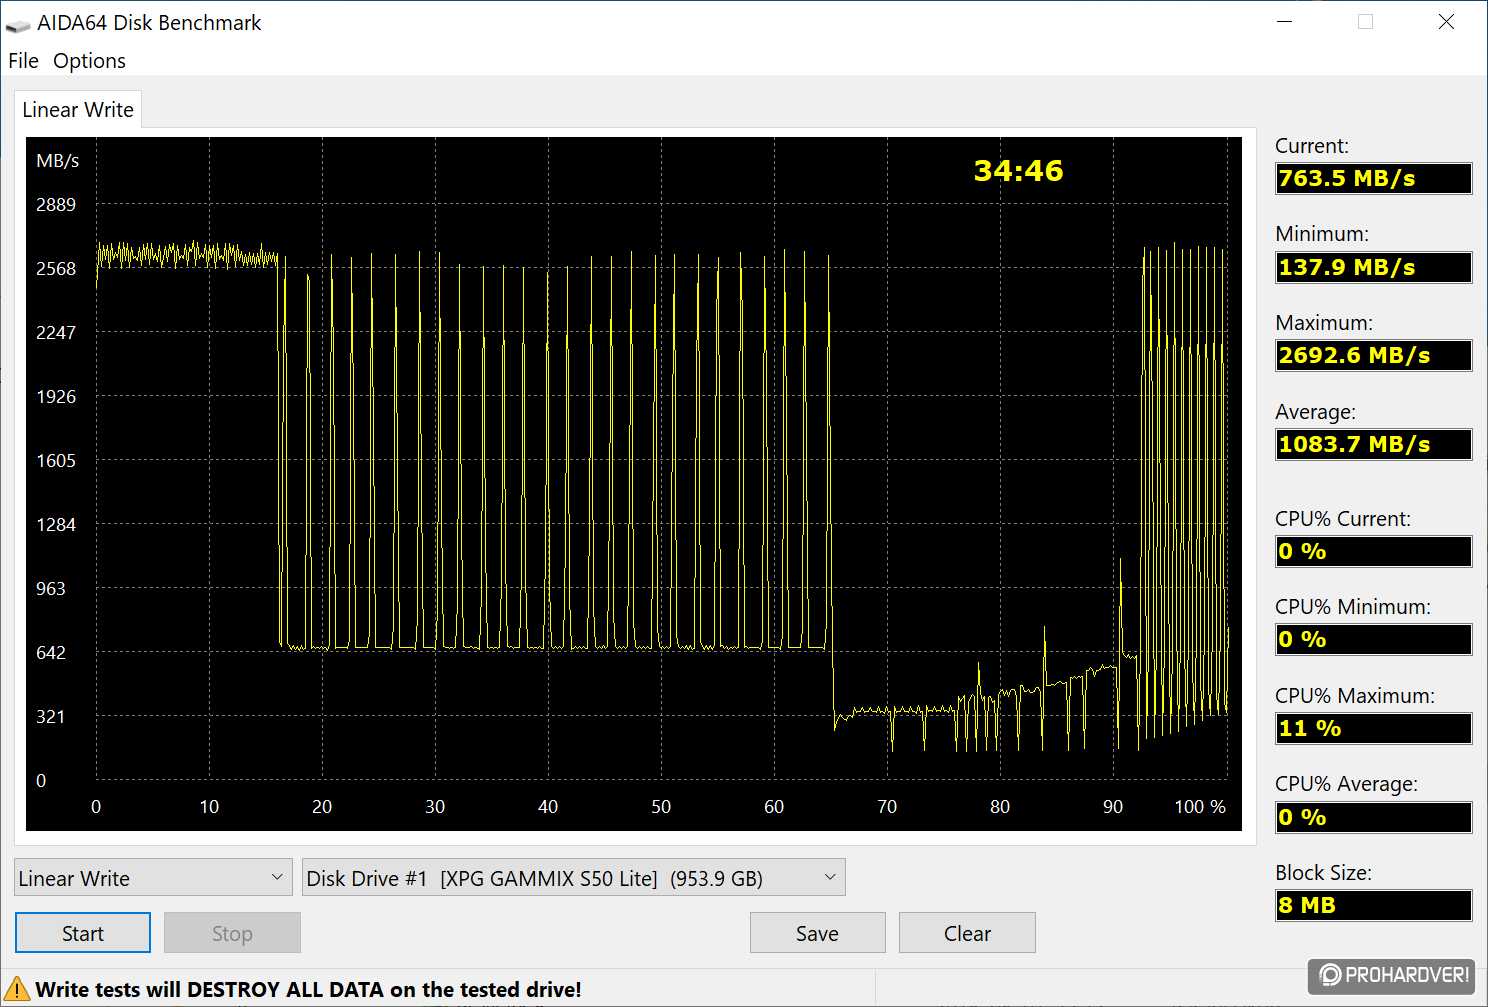This screenshot has height=1007, width=1488.
Task: Open the File menu
Action: click(x=23, y=61)
